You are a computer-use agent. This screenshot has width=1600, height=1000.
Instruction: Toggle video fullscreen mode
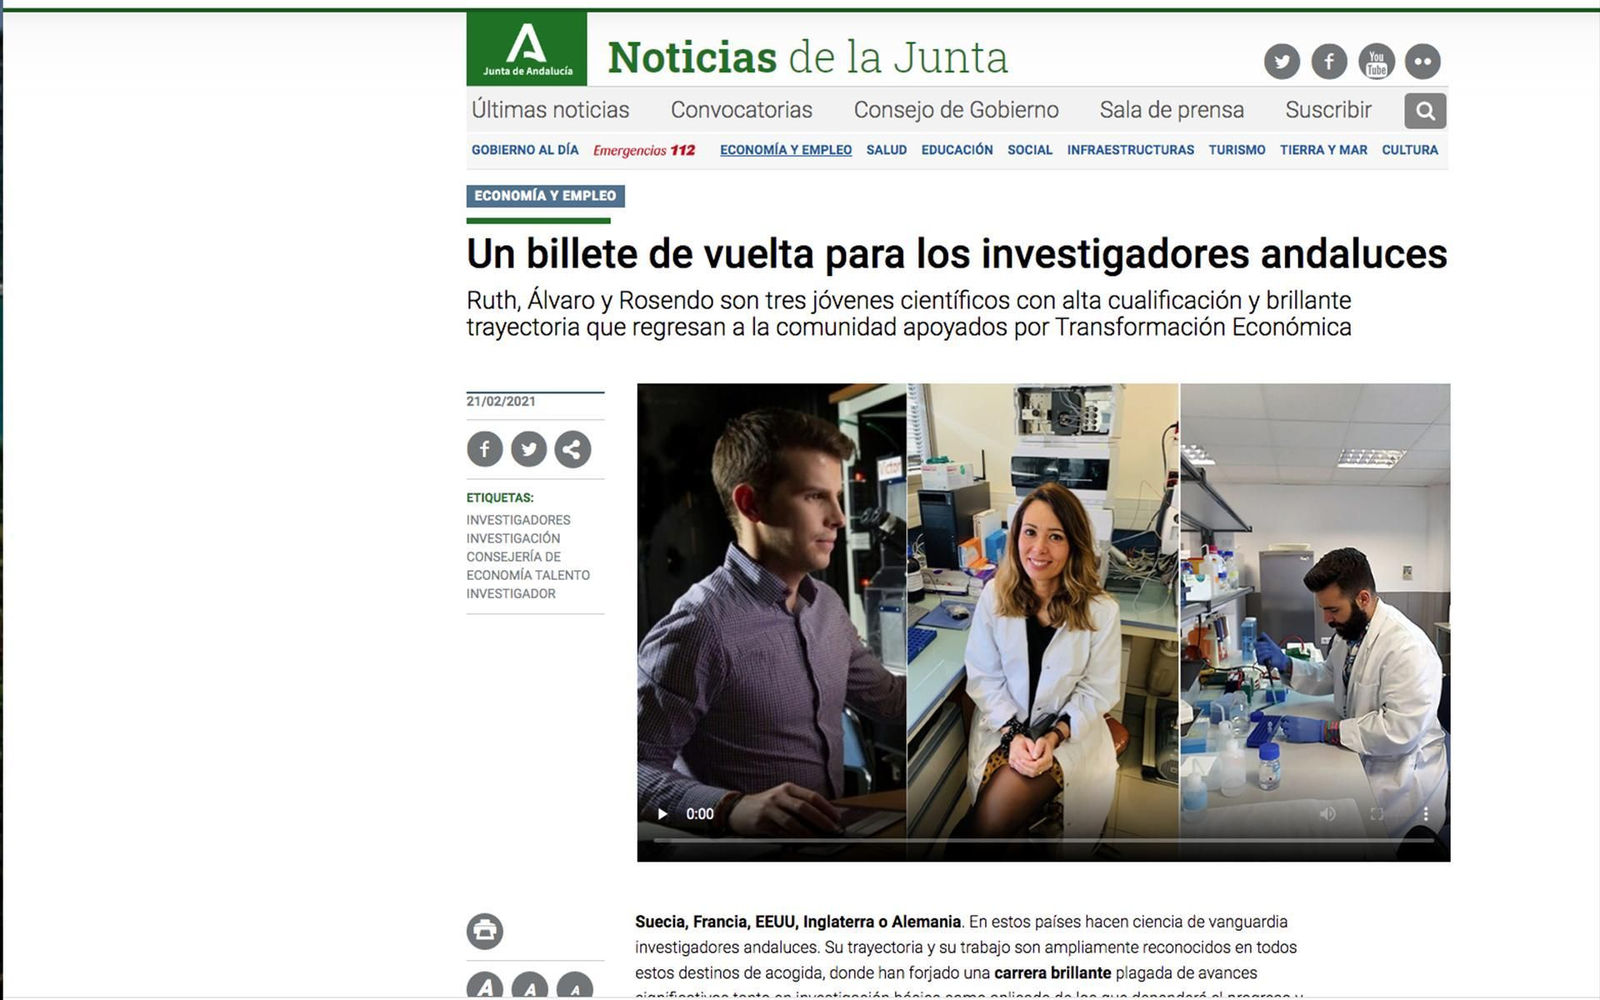click(1377, 814)
